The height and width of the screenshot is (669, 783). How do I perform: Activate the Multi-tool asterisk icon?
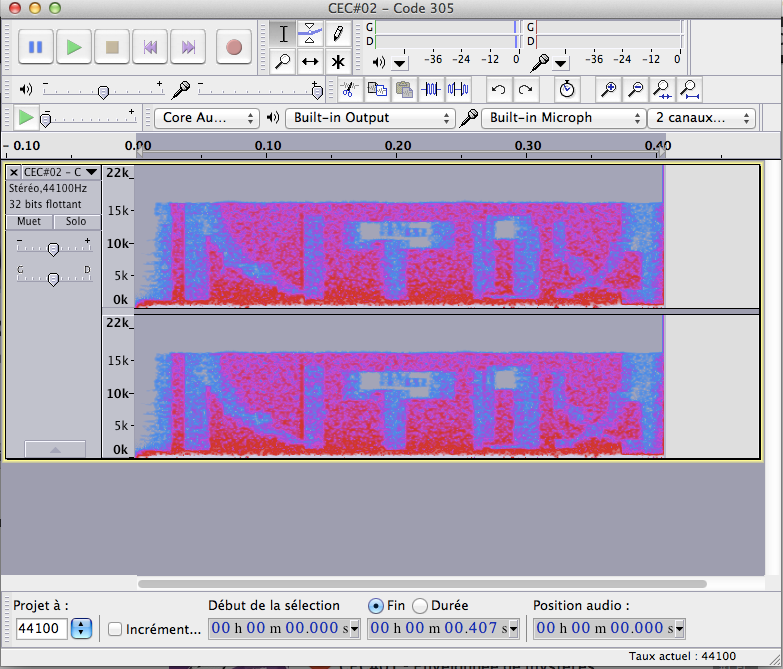click(x=338, y=61)
